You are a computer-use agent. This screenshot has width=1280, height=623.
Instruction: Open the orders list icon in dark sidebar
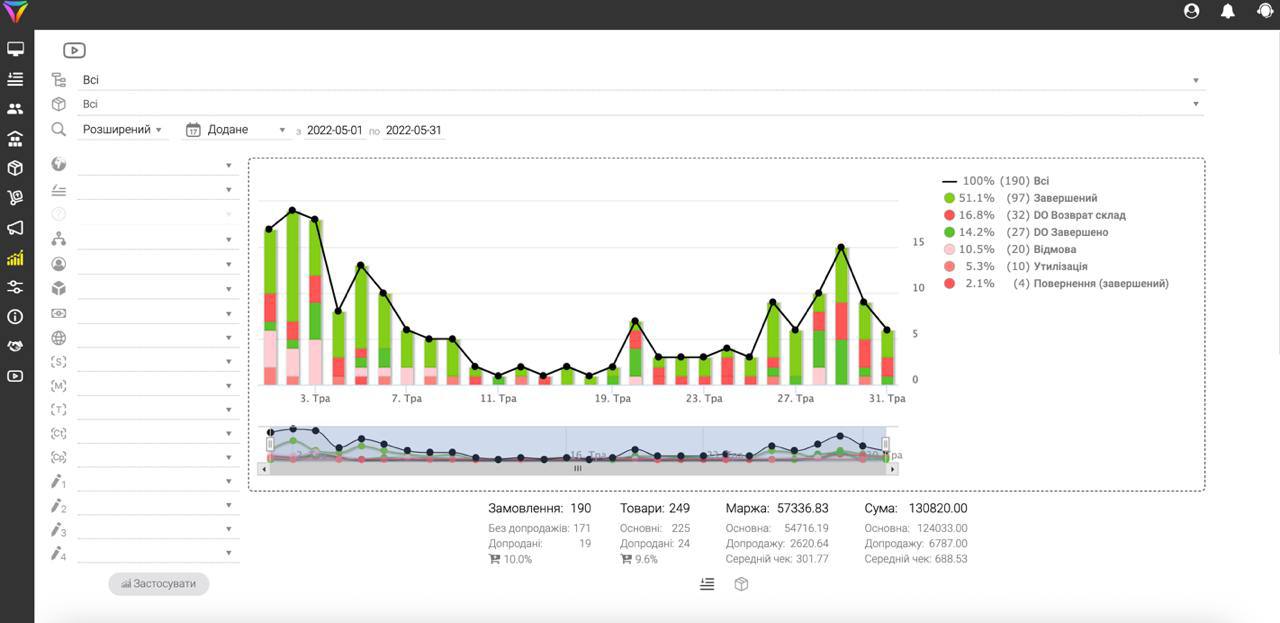pyautogui.click(x=15, y=78)
